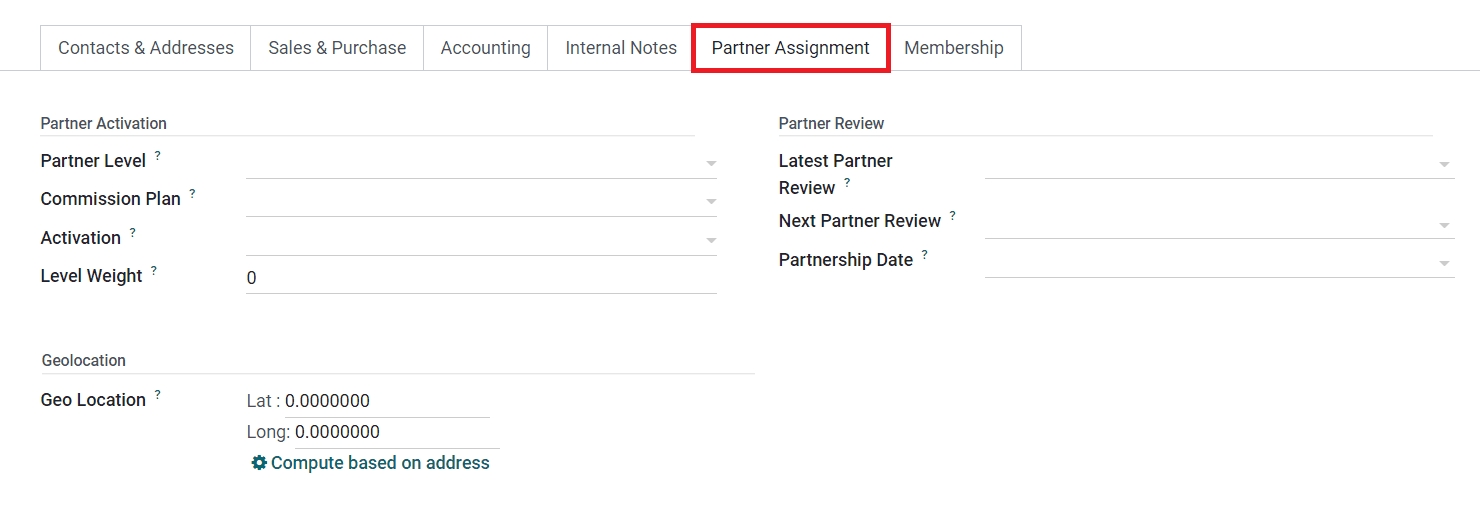The height and width of the screenshot is (508, 1480).
Task: Switch to the Contacts & Addresses tab
Action: click(x=146, y=48)
